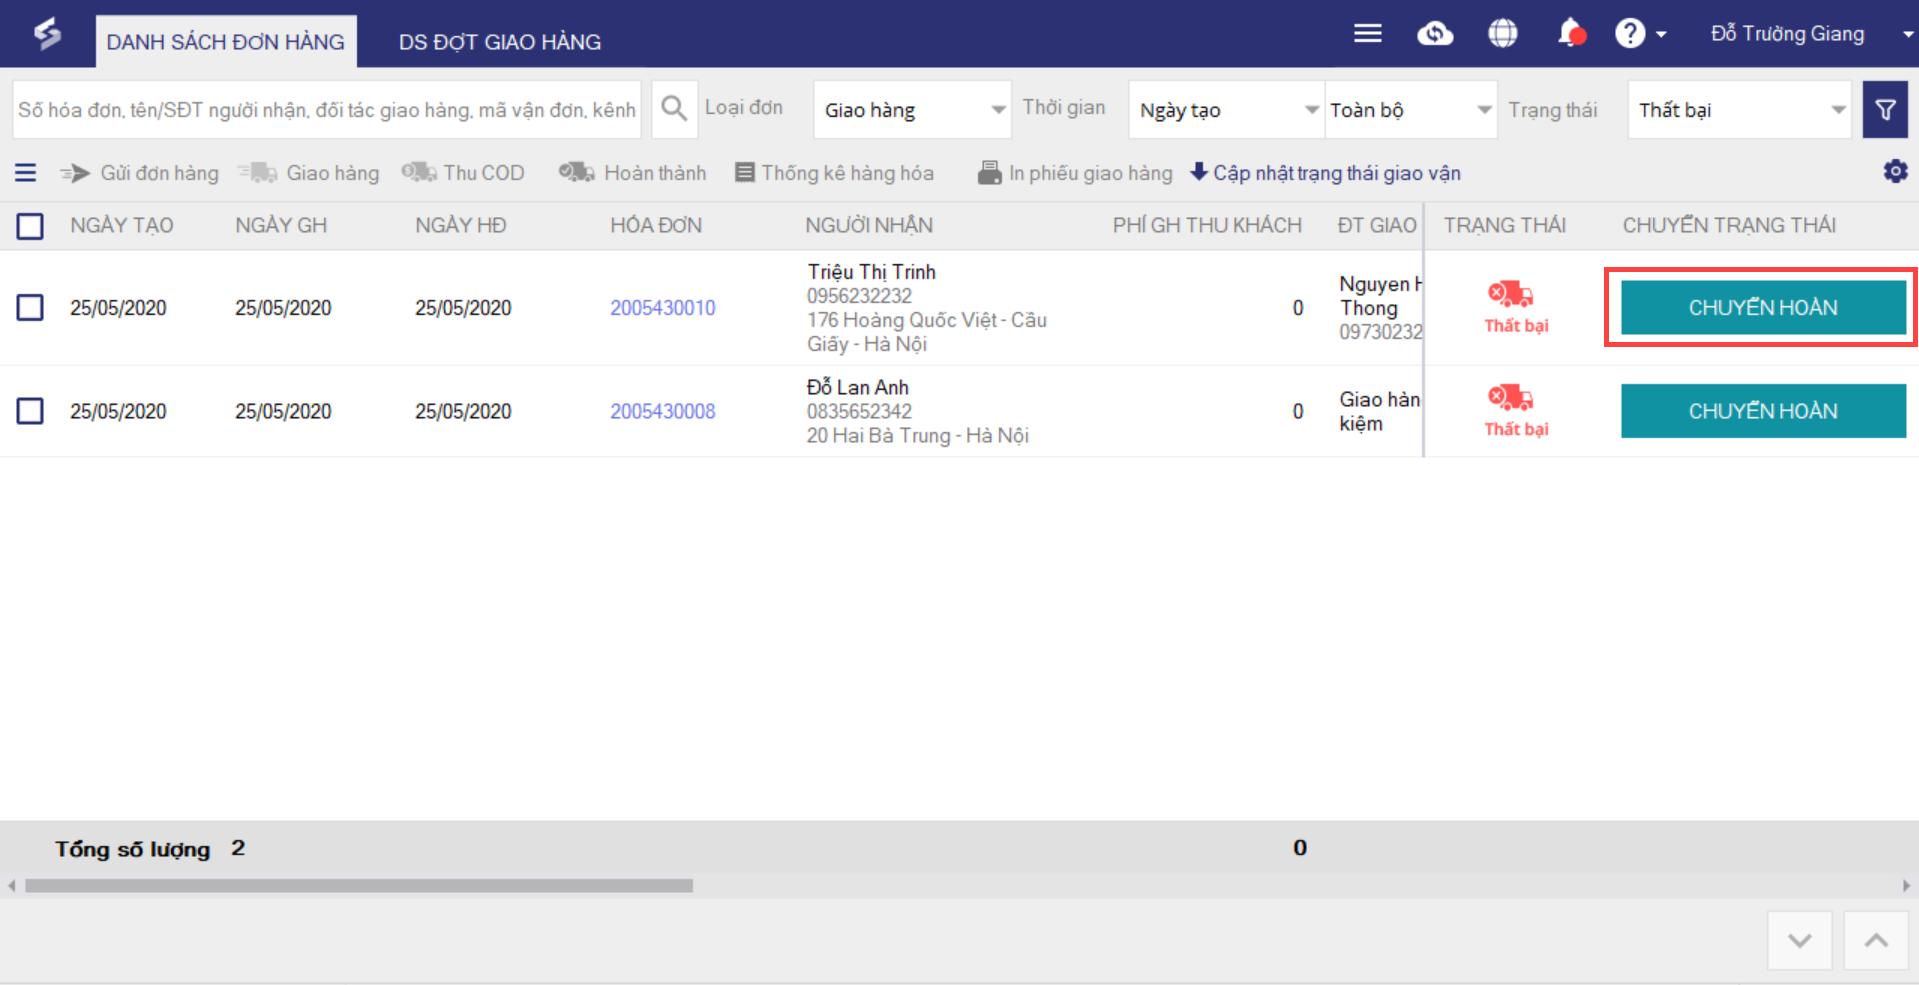Image resolution: width=1919 pixels, height=985 pixels.
Task: Click the scrollbar right arrow
Action: pos(1906,886)
